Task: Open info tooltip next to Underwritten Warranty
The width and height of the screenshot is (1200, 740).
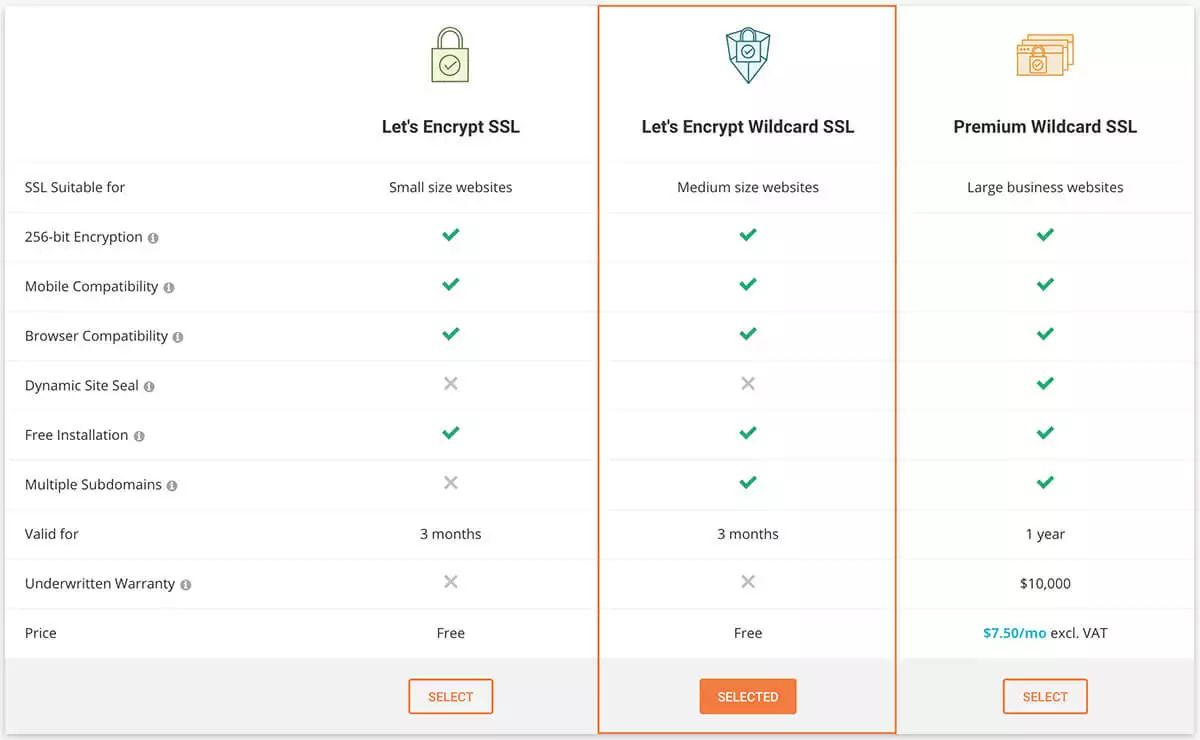Action: 184,584
